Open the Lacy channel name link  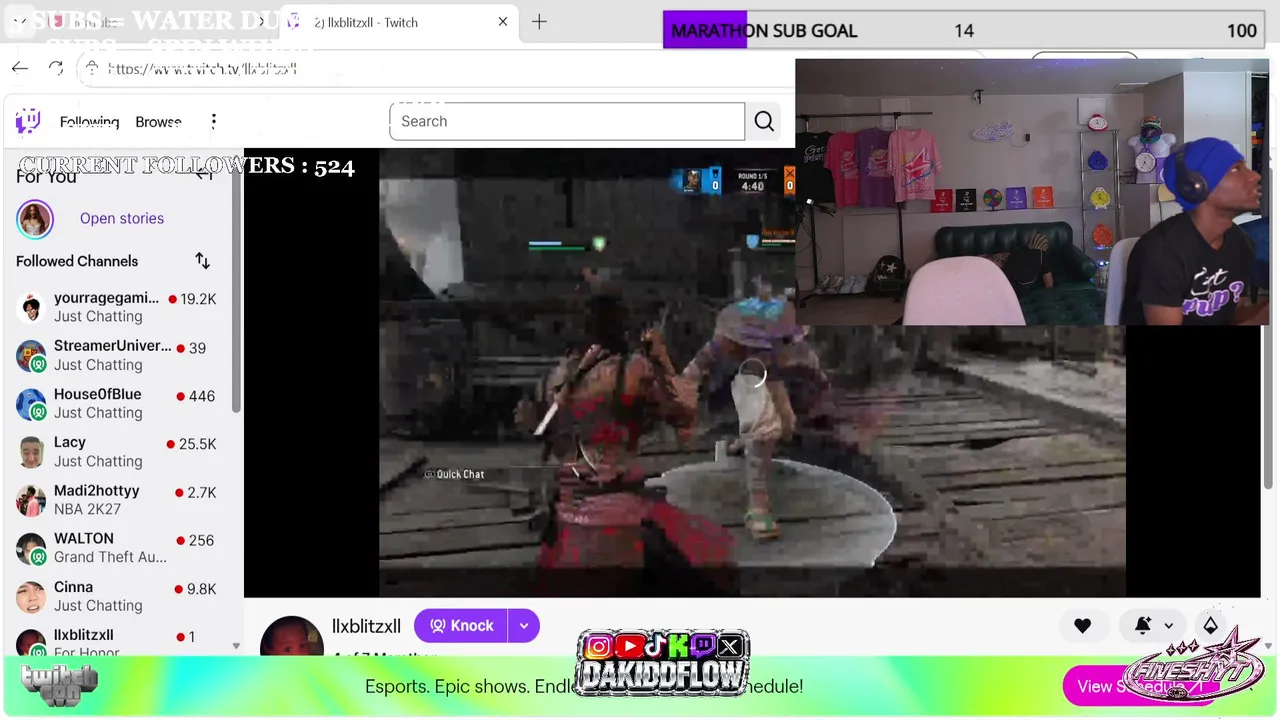[70, 442]
